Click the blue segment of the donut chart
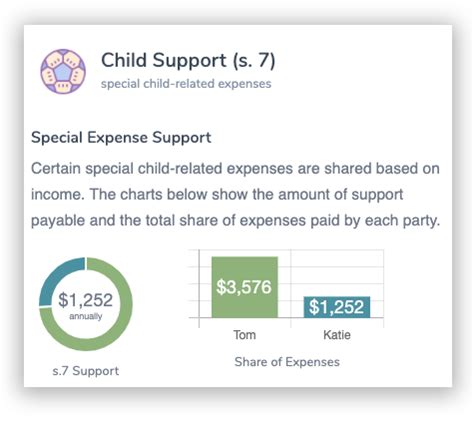The image size is (474, 423). coord(57,276)
